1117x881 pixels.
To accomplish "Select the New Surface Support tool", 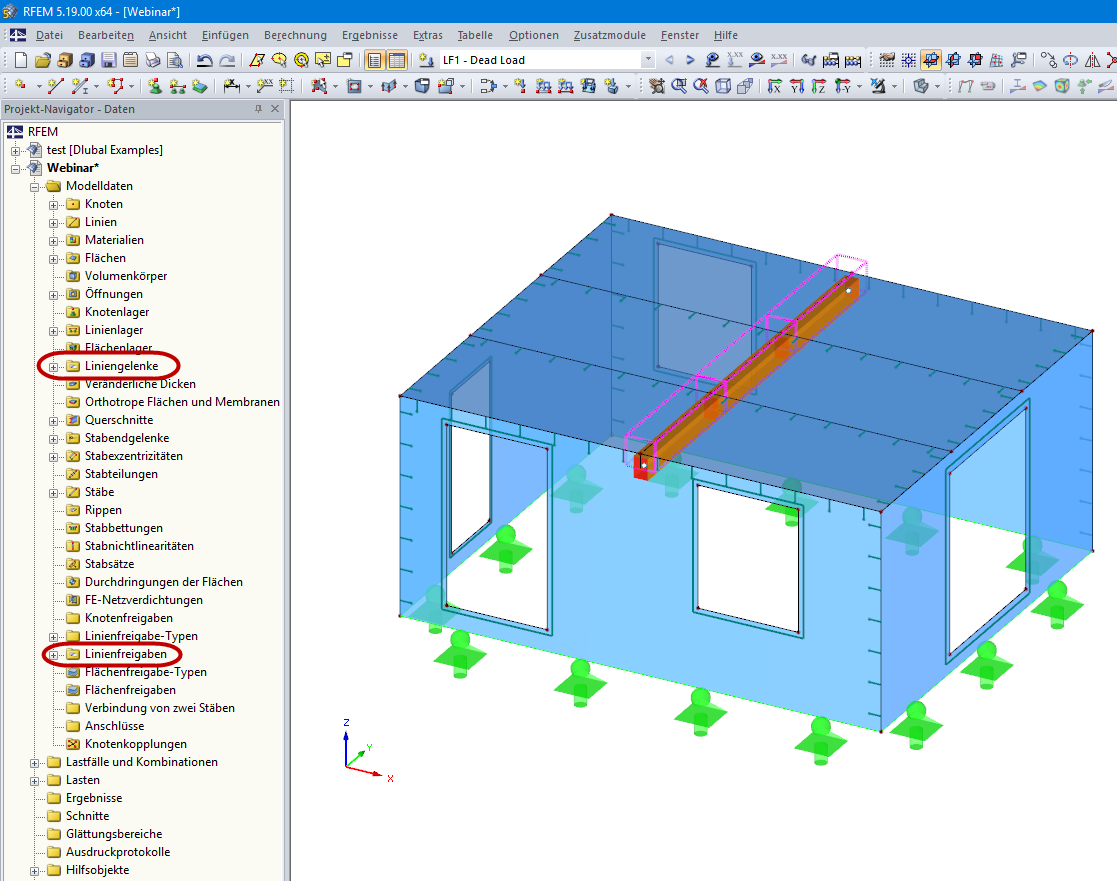I will [199, 86].
